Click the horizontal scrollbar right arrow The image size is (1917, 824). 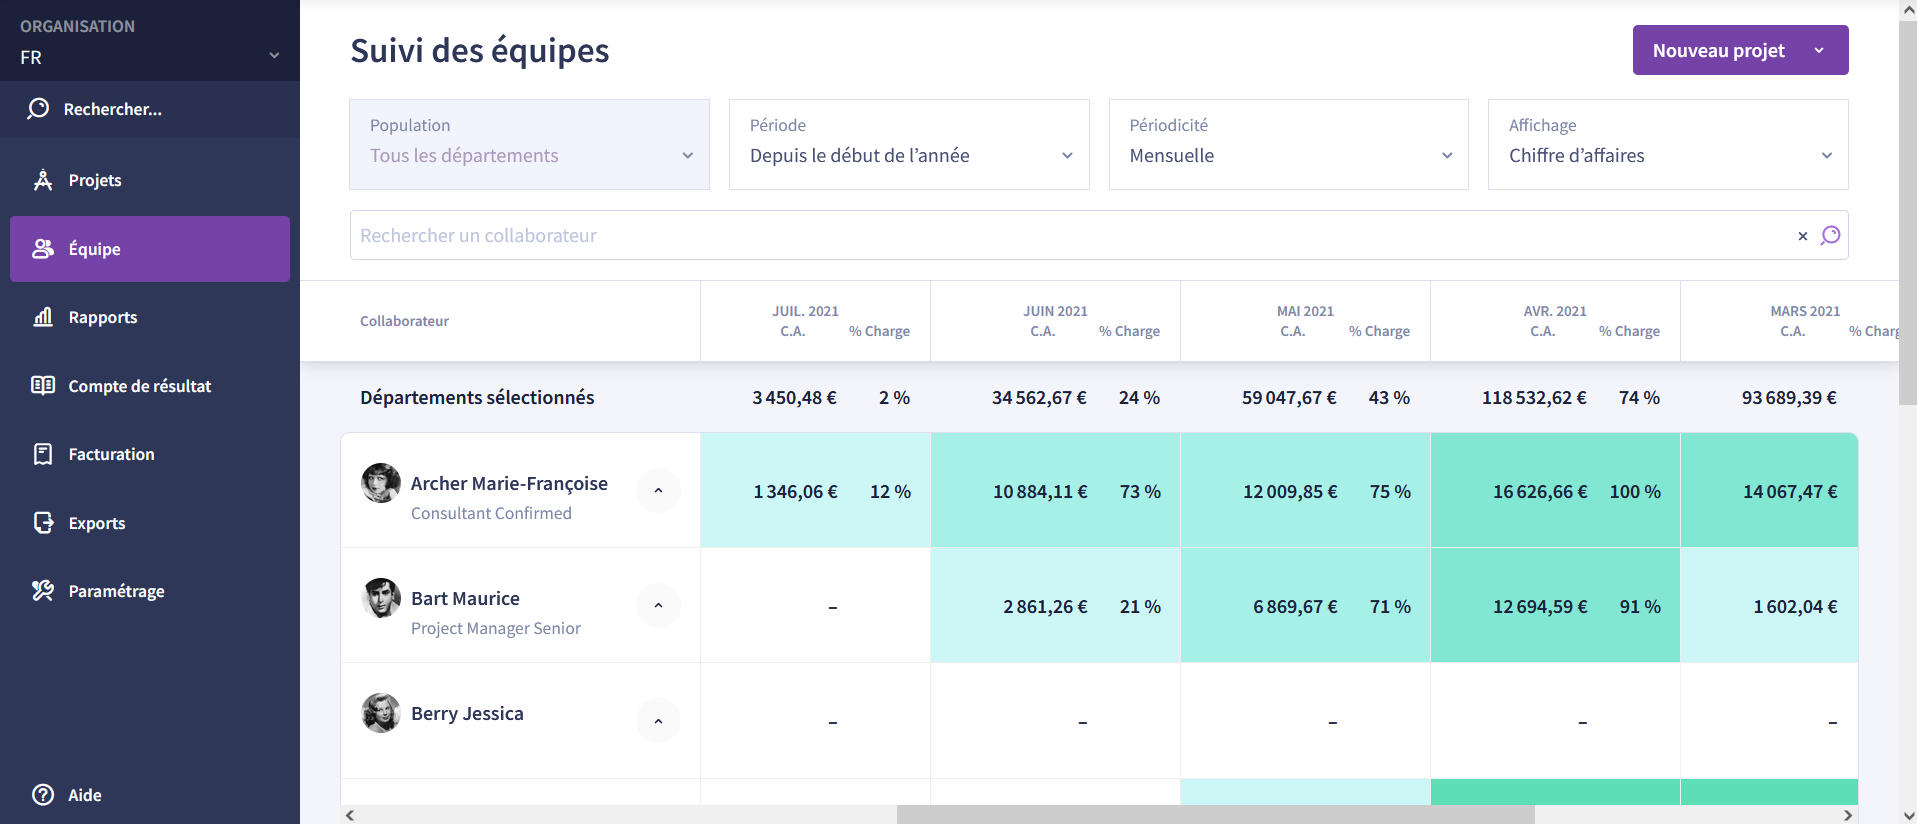[1848, 815]
